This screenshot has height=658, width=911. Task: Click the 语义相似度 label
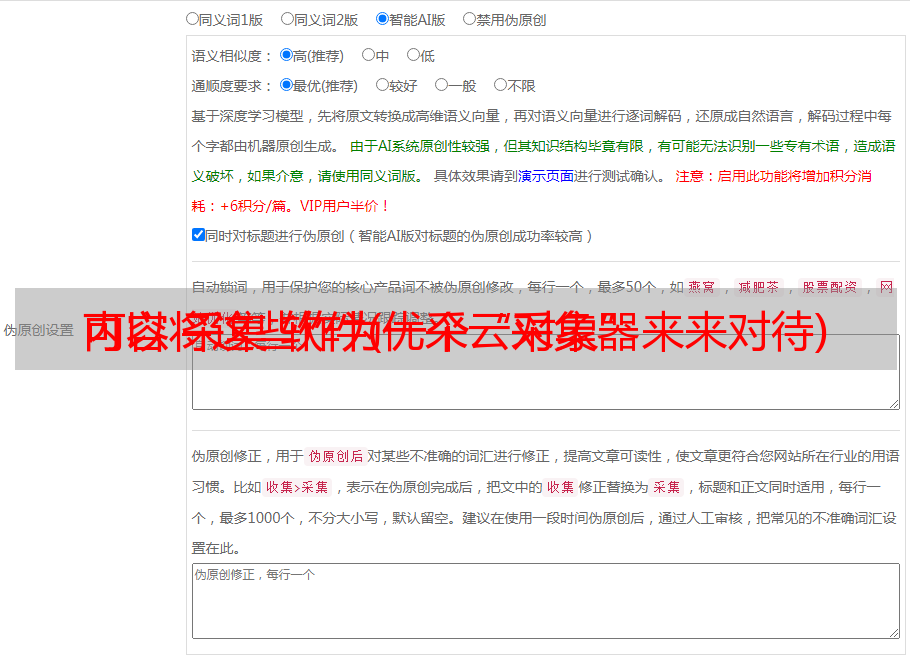pyautogui.click(x=232, y=56)
